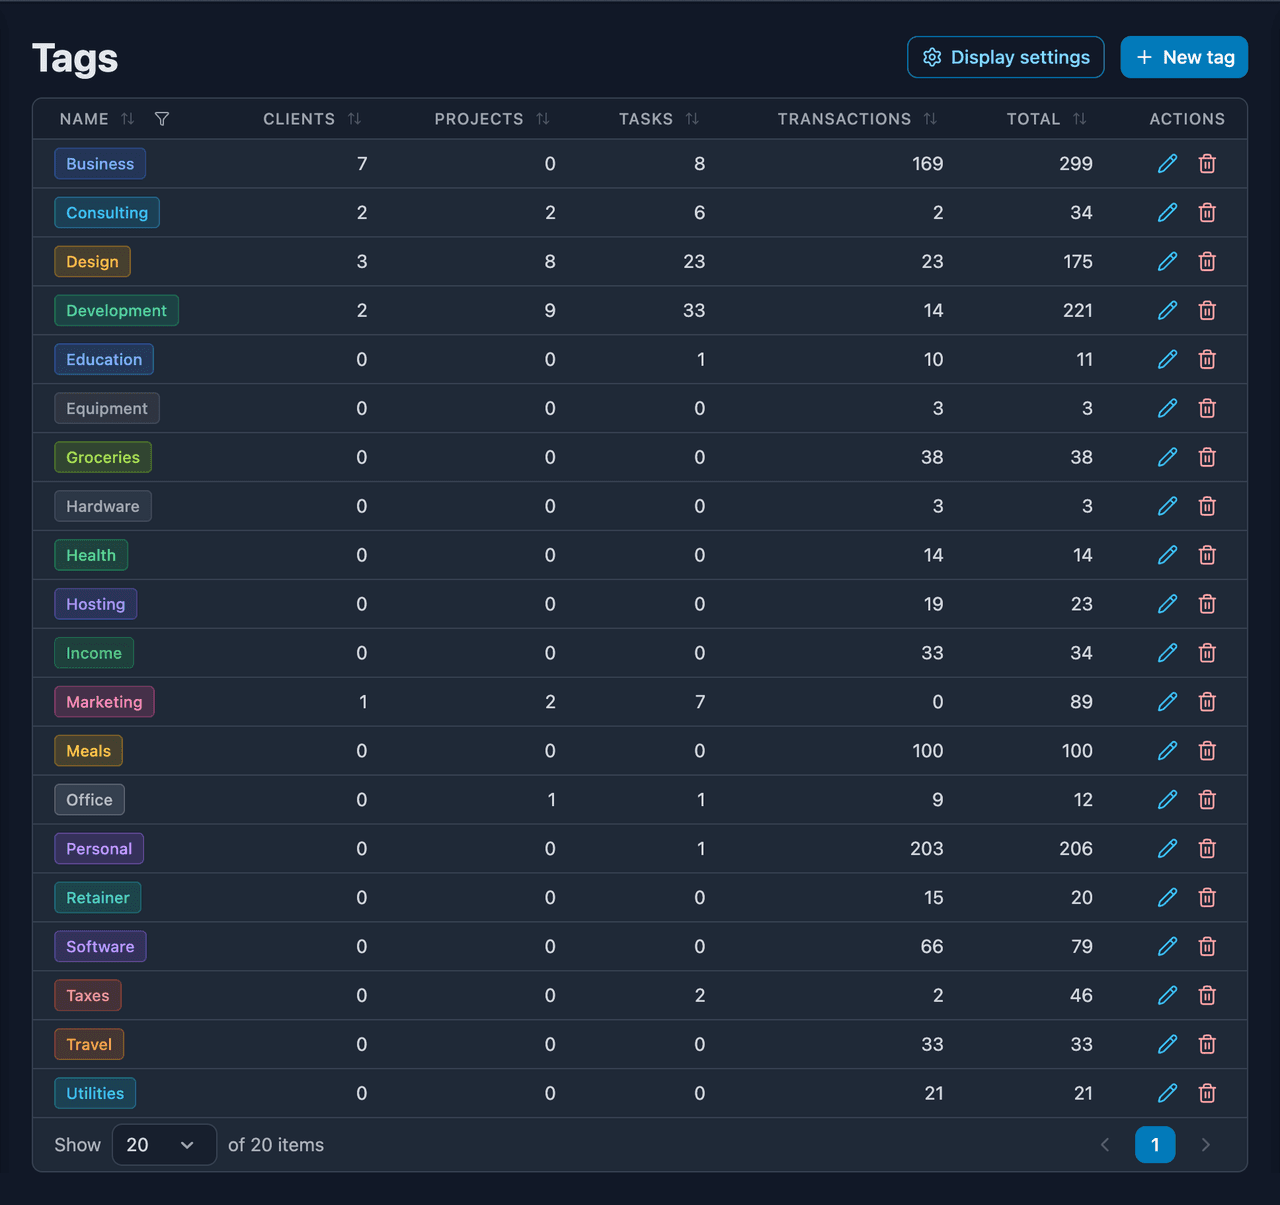This screenshot has height=1205, width=1280.
Task: Select the Health tag badge
Action: tap(91, 556)
